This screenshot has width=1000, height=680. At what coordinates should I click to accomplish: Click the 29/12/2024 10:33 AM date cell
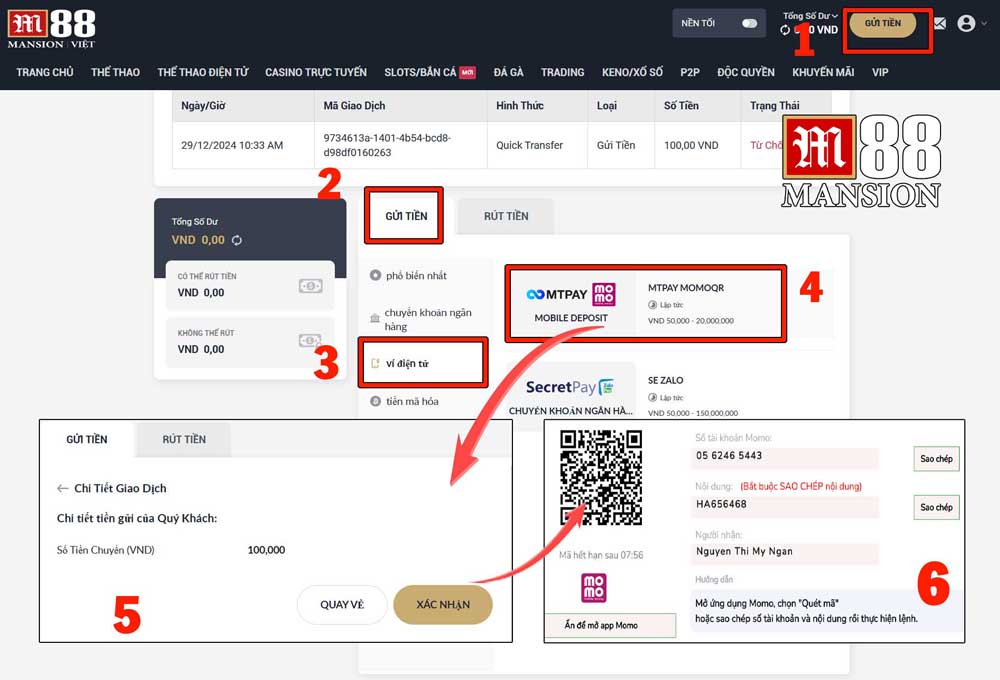coord(244,145)
